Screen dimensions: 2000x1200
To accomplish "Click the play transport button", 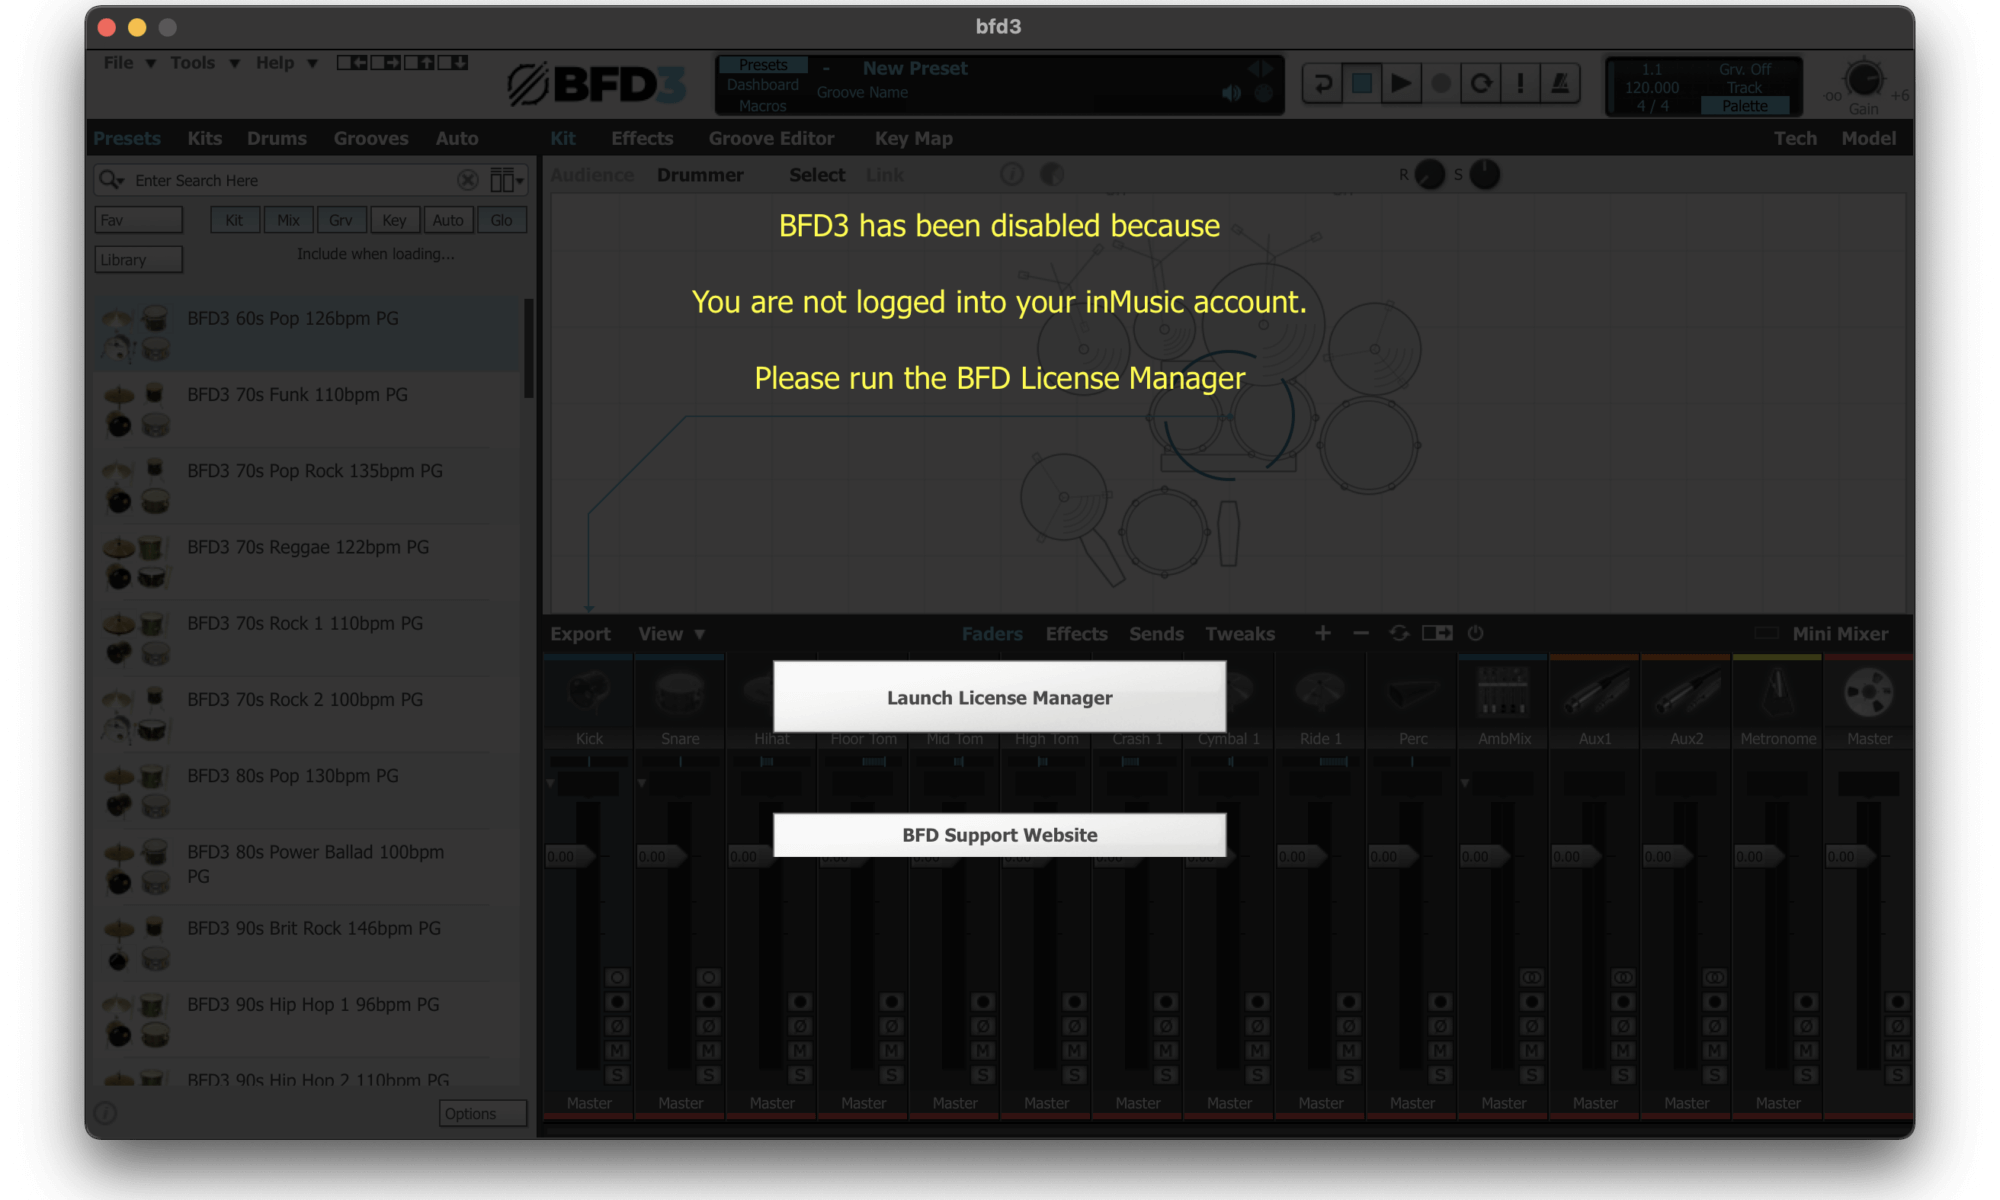I will click(x=1401, y=83).
